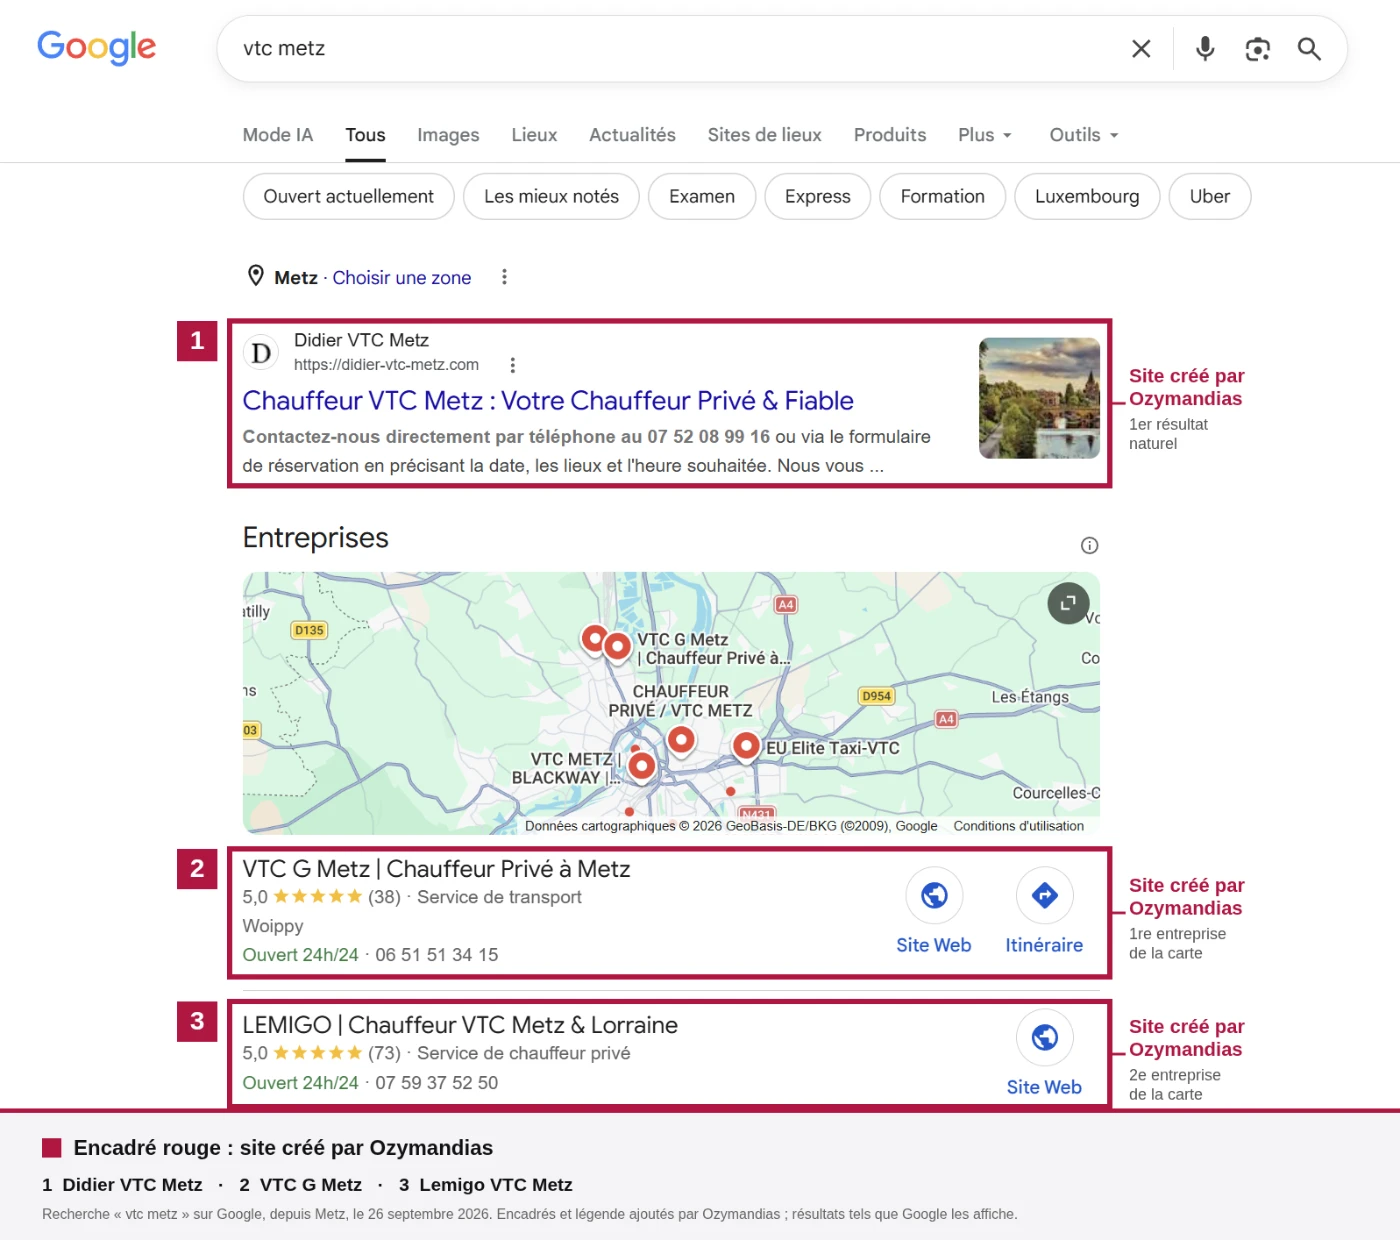The width and height of the screenshot is (1400, 1240).
Task: Open the Sites de lieux tab
Action: click(764, 135)
